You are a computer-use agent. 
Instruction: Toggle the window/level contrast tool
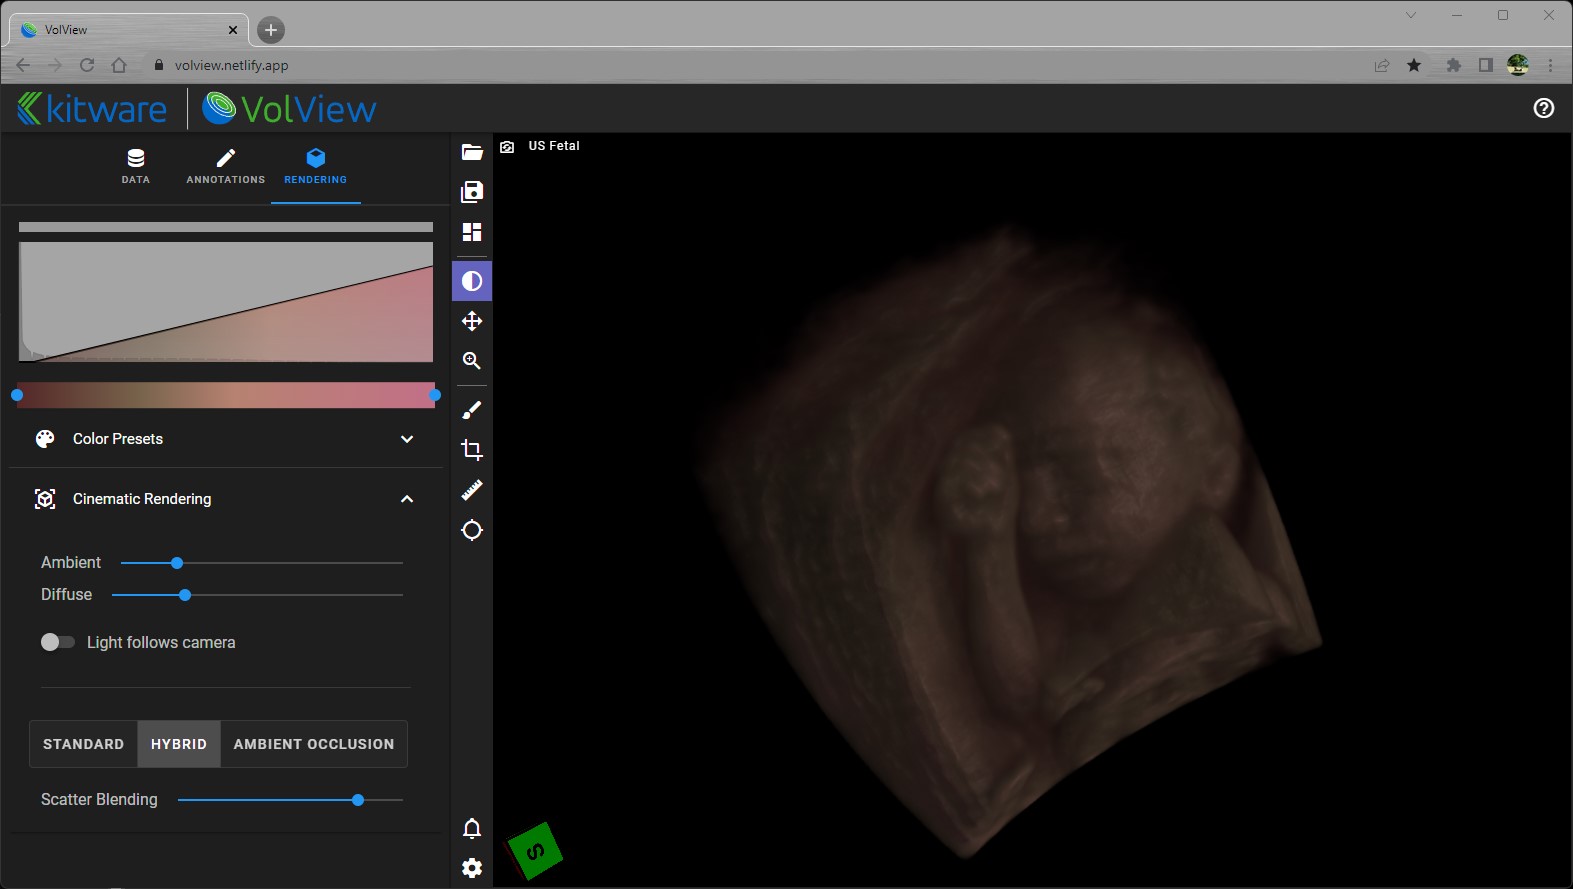point(472,281)
